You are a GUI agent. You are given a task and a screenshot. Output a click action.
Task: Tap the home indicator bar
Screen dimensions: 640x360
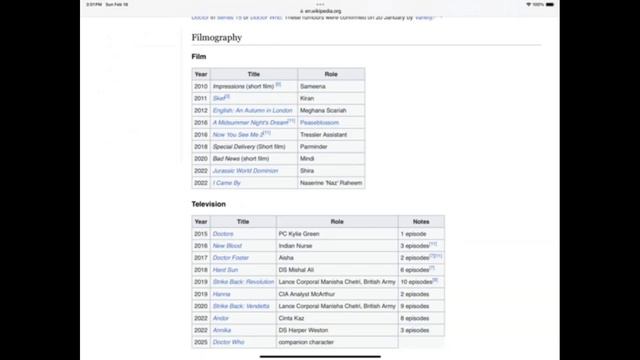(320, 356)
